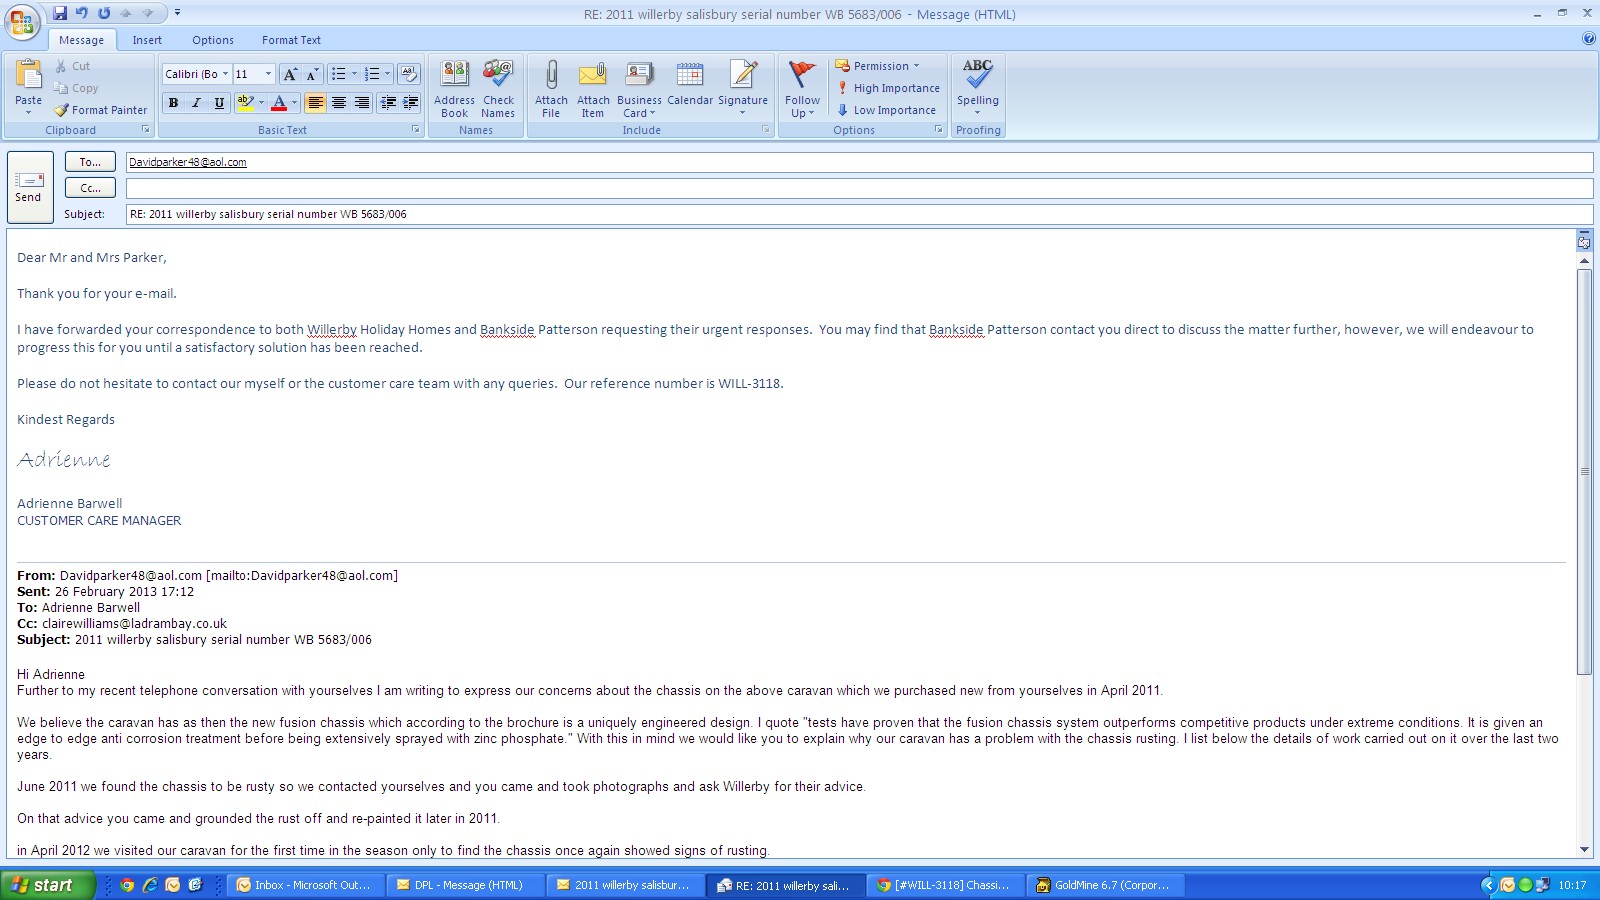This screenshot has height=900, width=1600.
Task: Expand the bullet style dropdown arrow
Action: [x=354, y=74]
